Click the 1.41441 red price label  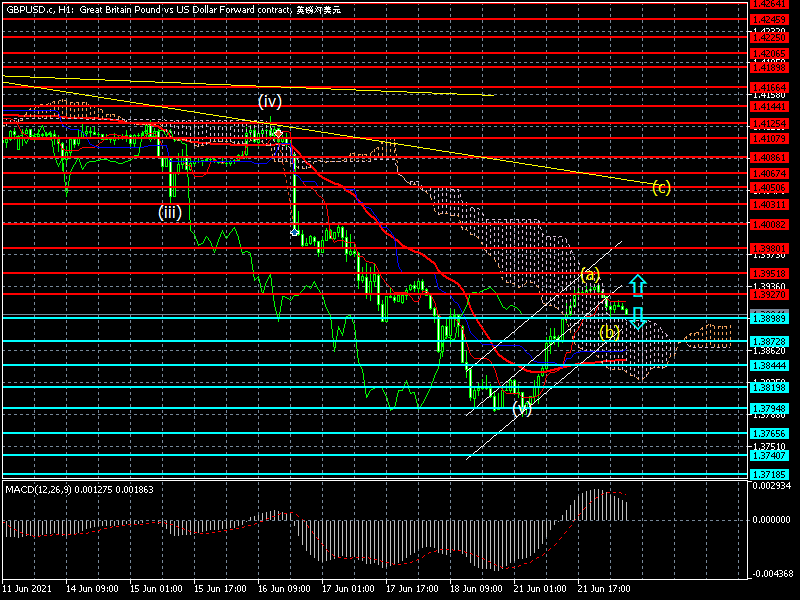pos(769,107)
